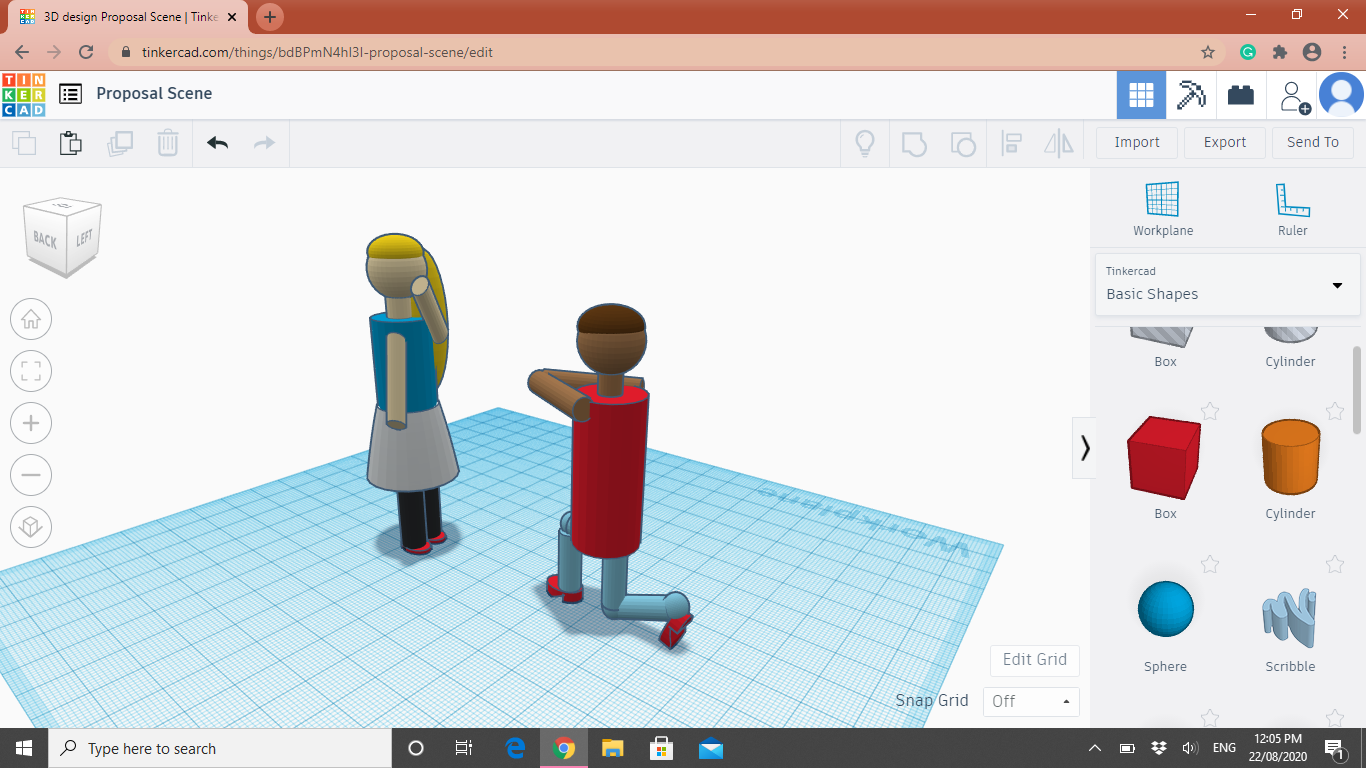This screenshot has height=768, width=1366.
Task: Reload the browser page
Action: [x=86, y=52]
